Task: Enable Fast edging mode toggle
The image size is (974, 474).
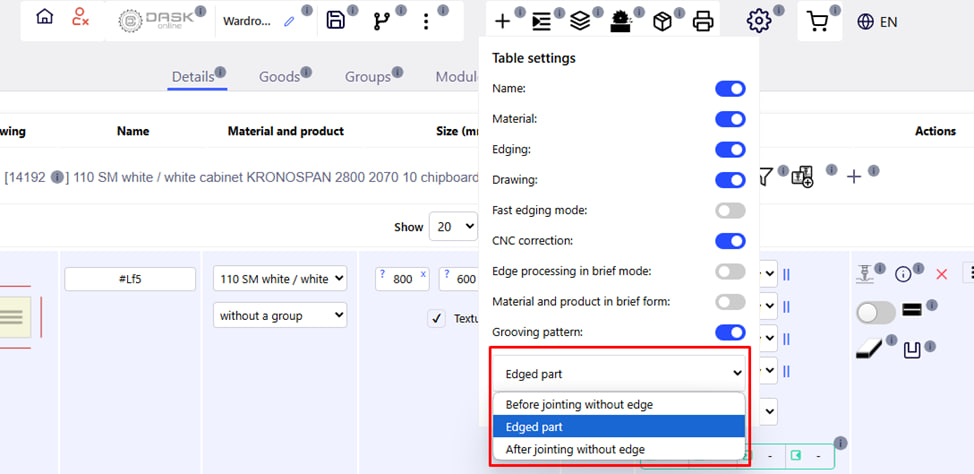Action: 730,210
